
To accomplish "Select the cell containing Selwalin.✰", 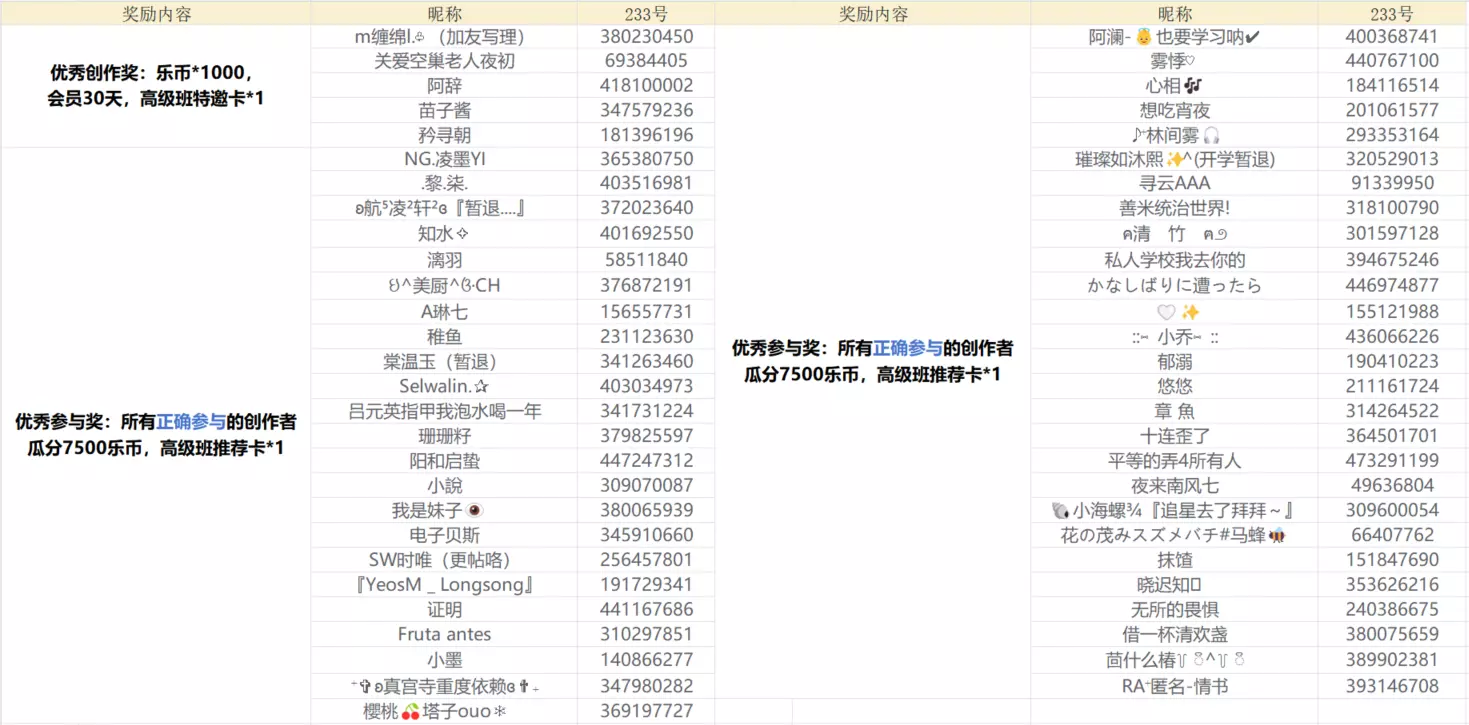I will point(444,386).
